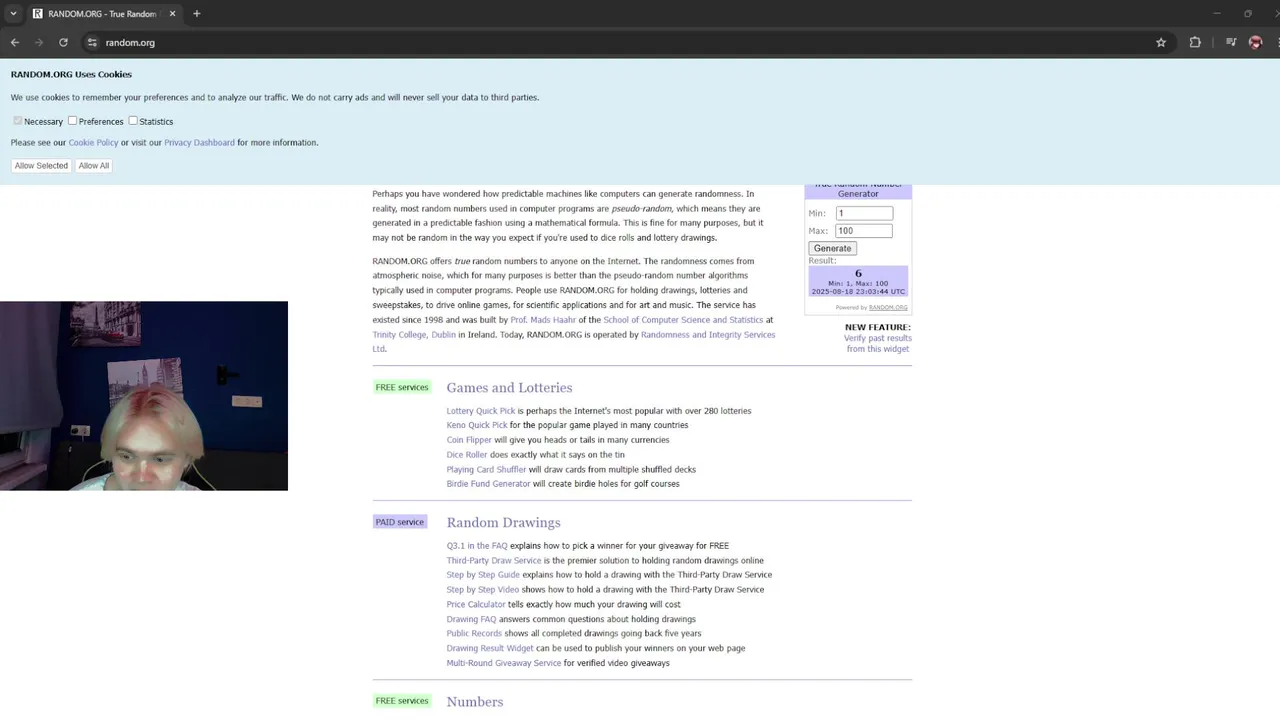This screenshot has height=720, width=1280.
Task: Open the Coin Flipper link
Action: (469, 440)
